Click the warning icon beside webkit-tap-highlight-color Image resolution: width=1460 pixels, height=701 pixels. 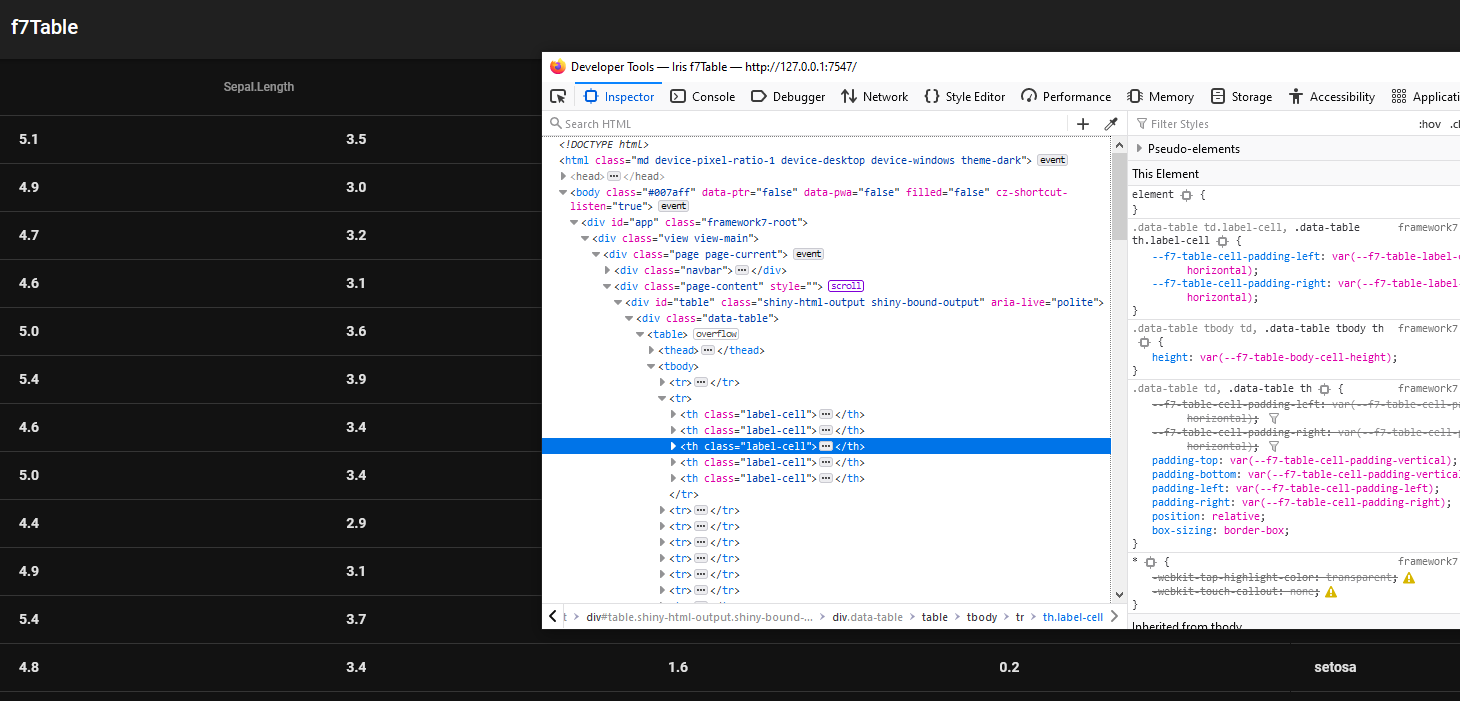point(1409,577)
